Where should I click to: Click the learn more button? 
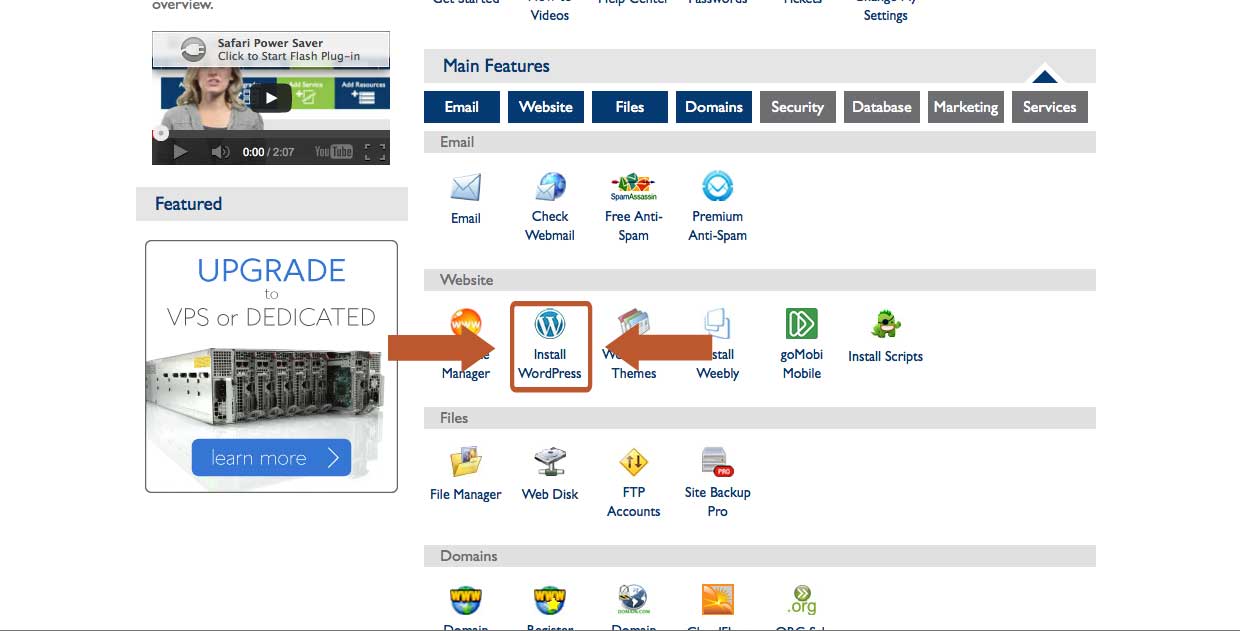point(272,458)
